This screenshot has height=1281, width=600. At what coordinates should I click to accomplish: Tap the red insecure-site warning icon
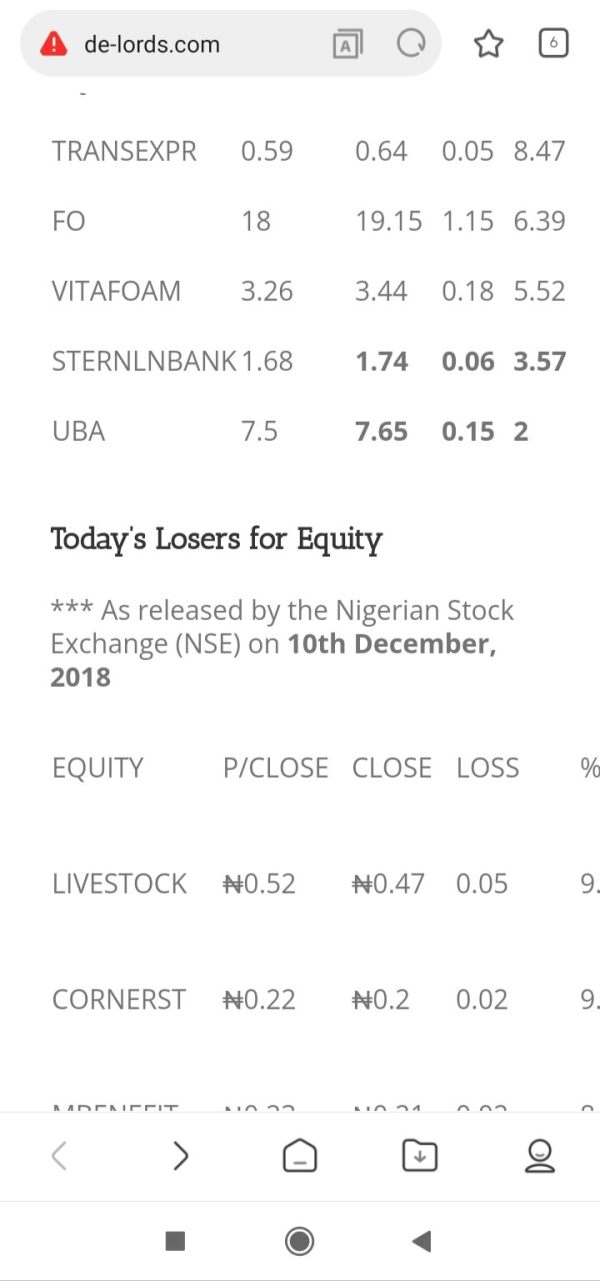53,44
